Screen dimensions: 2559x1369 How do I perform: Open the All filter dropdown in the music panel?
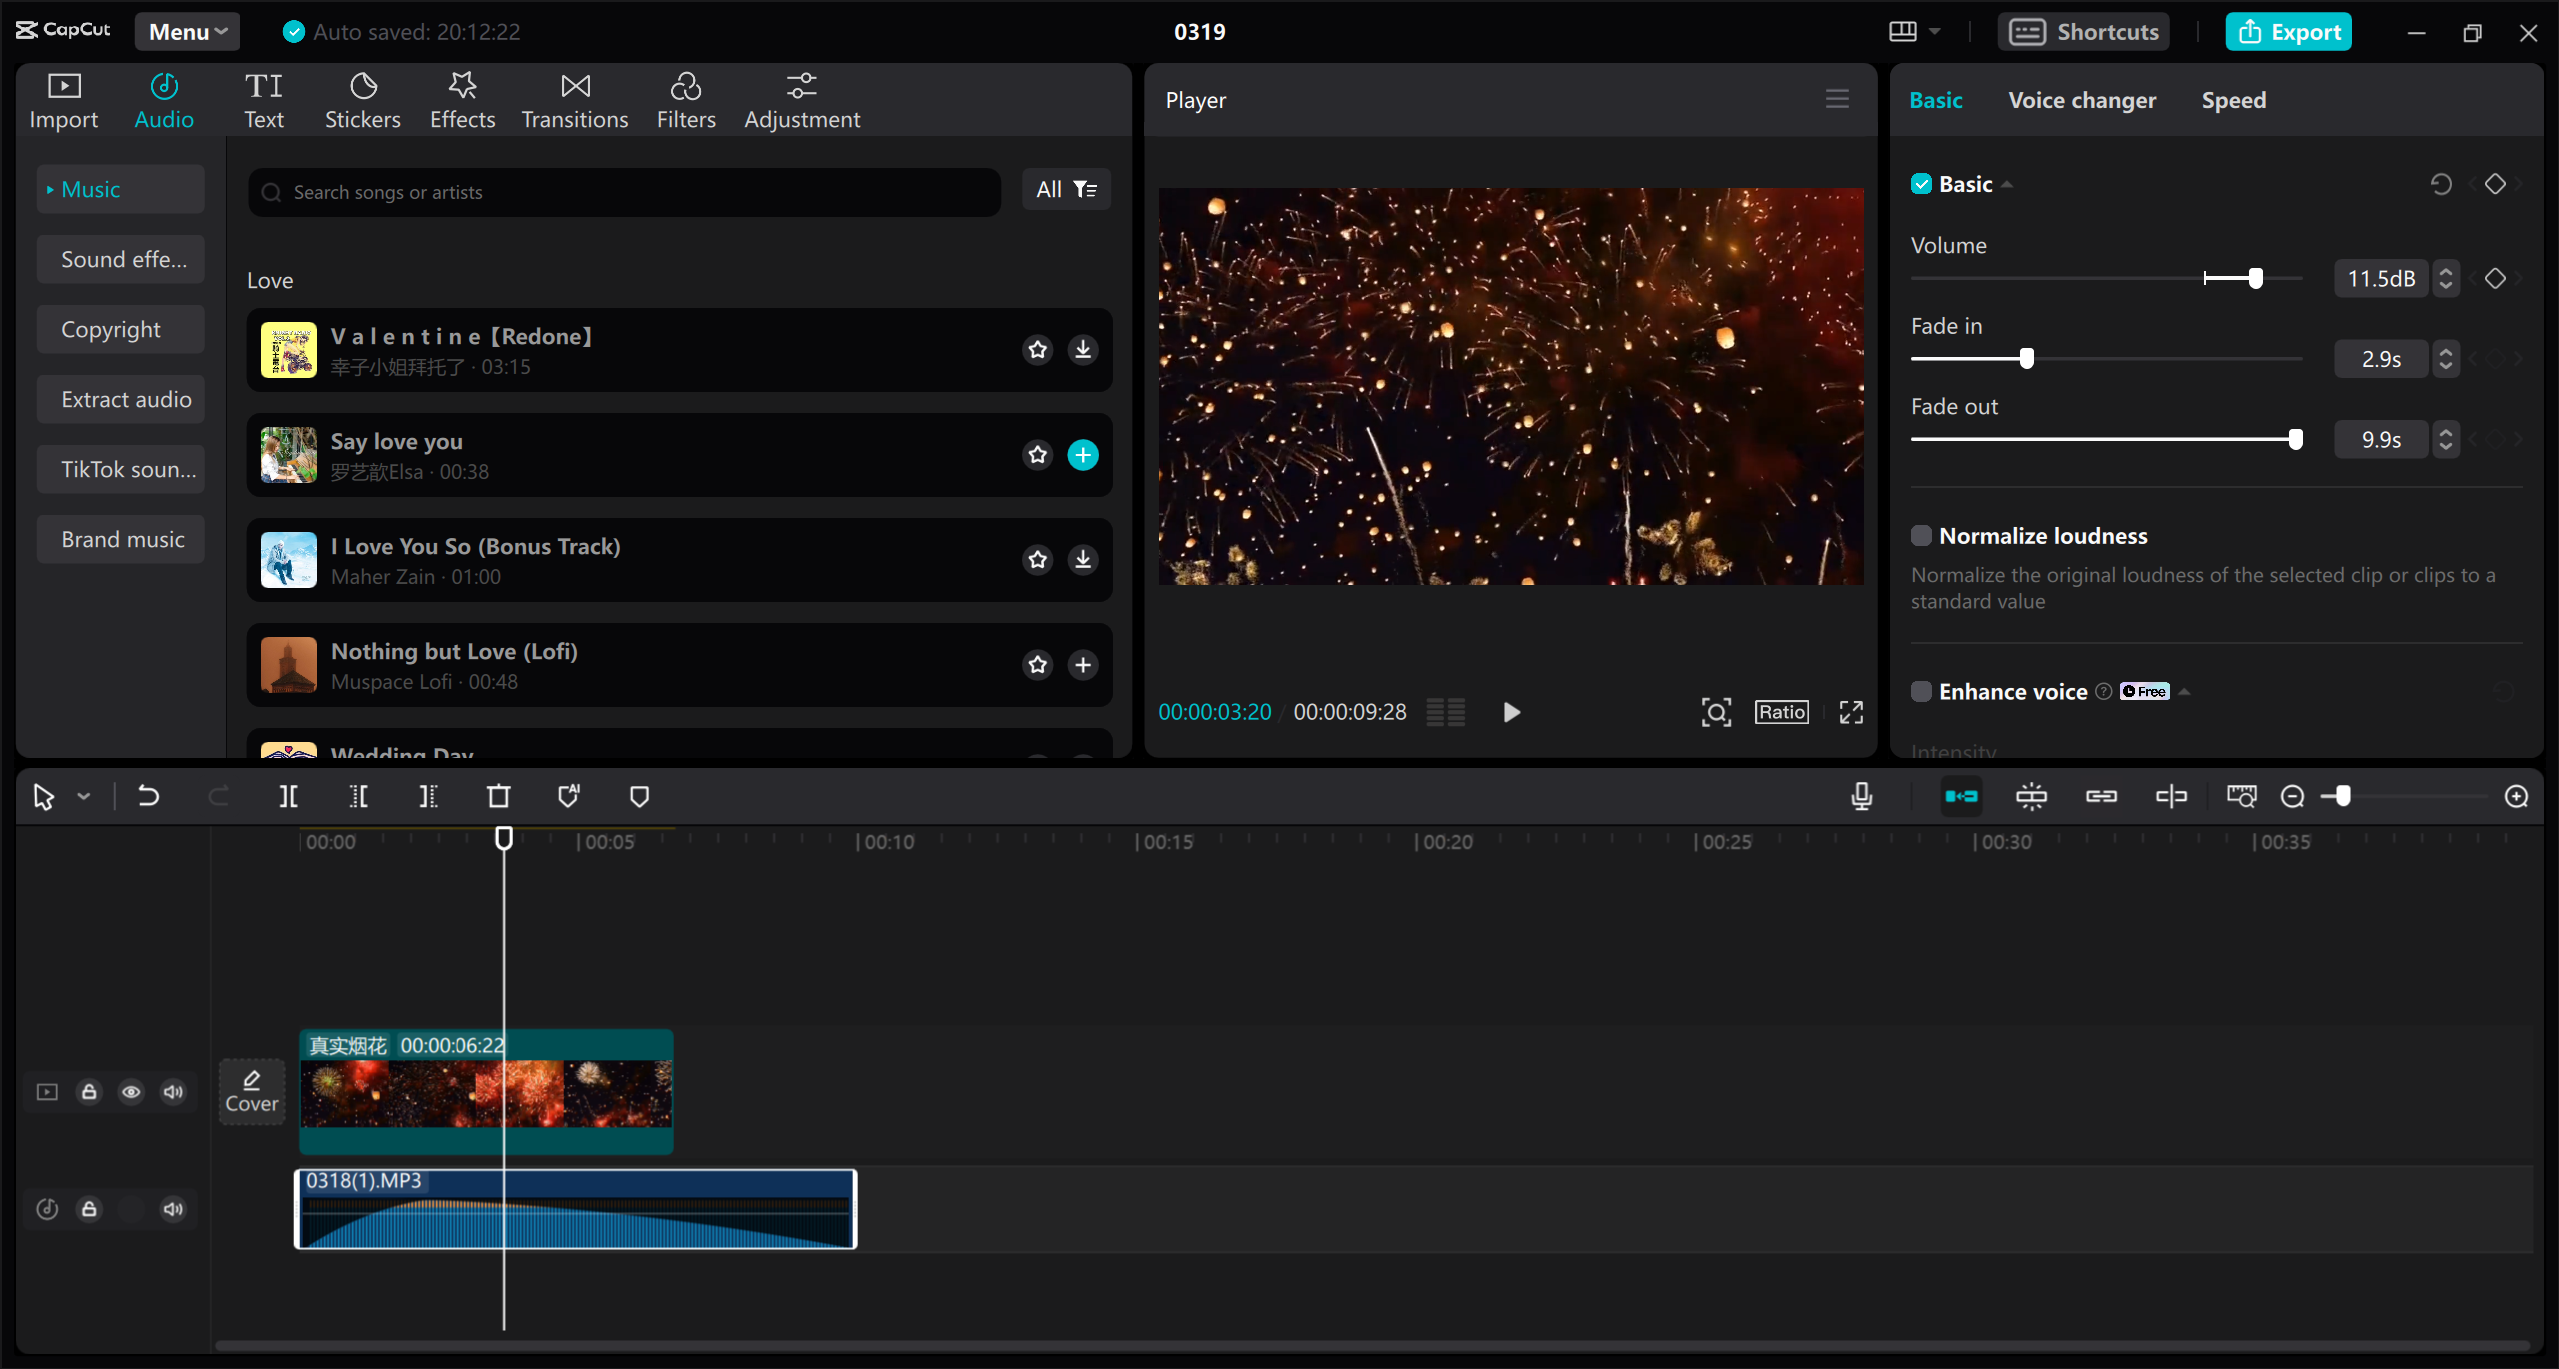point(1065,189)
